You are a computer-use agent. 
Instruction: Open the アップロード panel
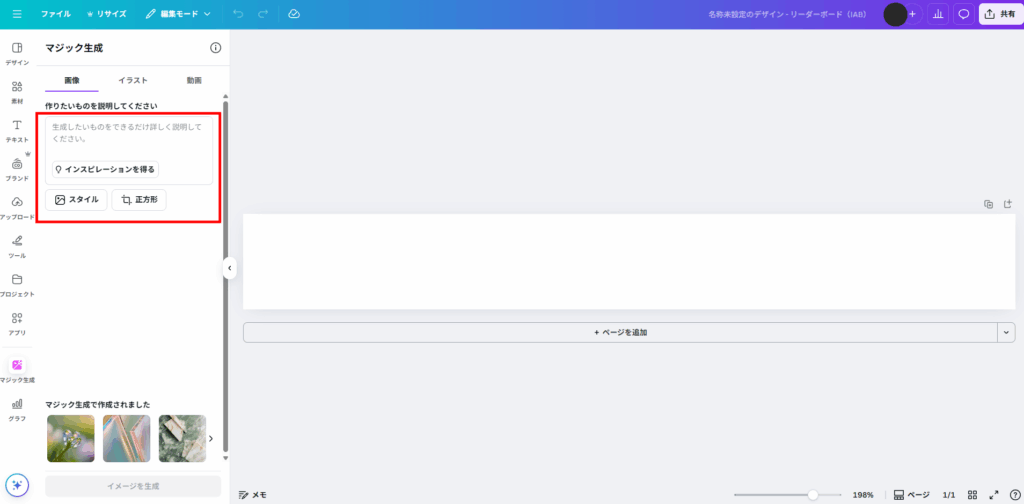click(17, 207)
